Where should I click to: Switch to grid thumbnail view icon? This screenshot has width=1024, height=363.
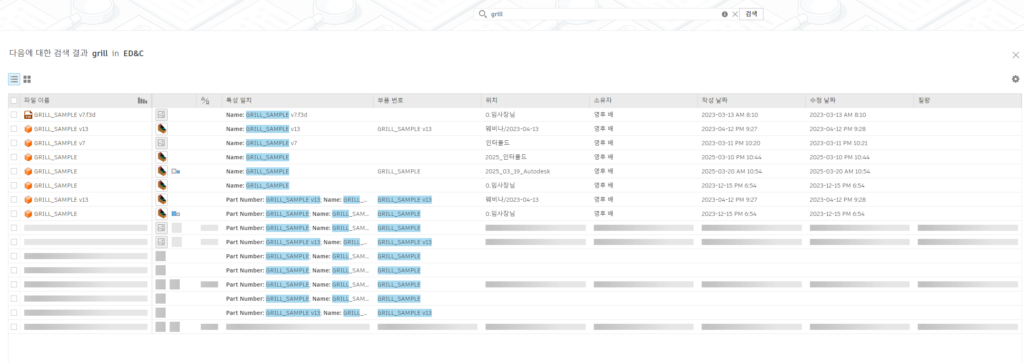click(x=27, y=79)
